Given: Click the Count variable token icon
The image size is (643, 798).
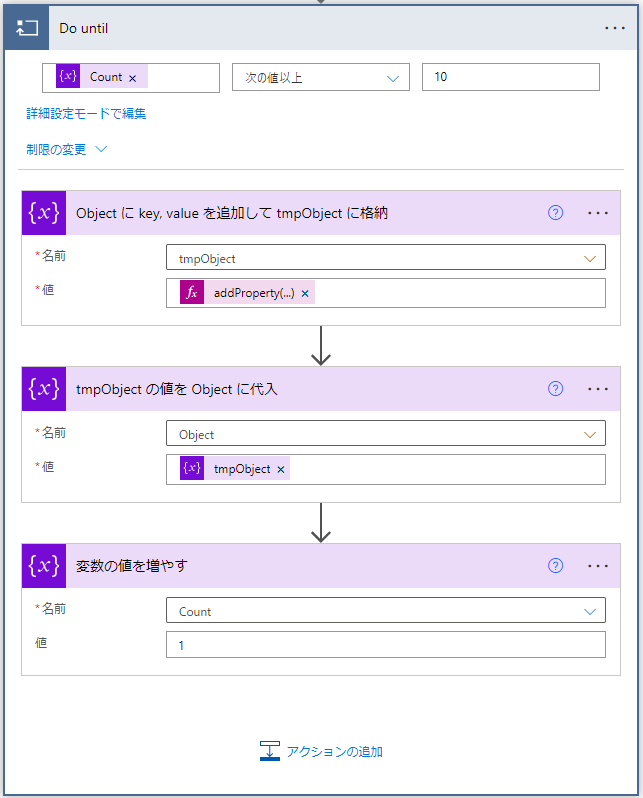Looking at the screenshot, I should [68, 77].
